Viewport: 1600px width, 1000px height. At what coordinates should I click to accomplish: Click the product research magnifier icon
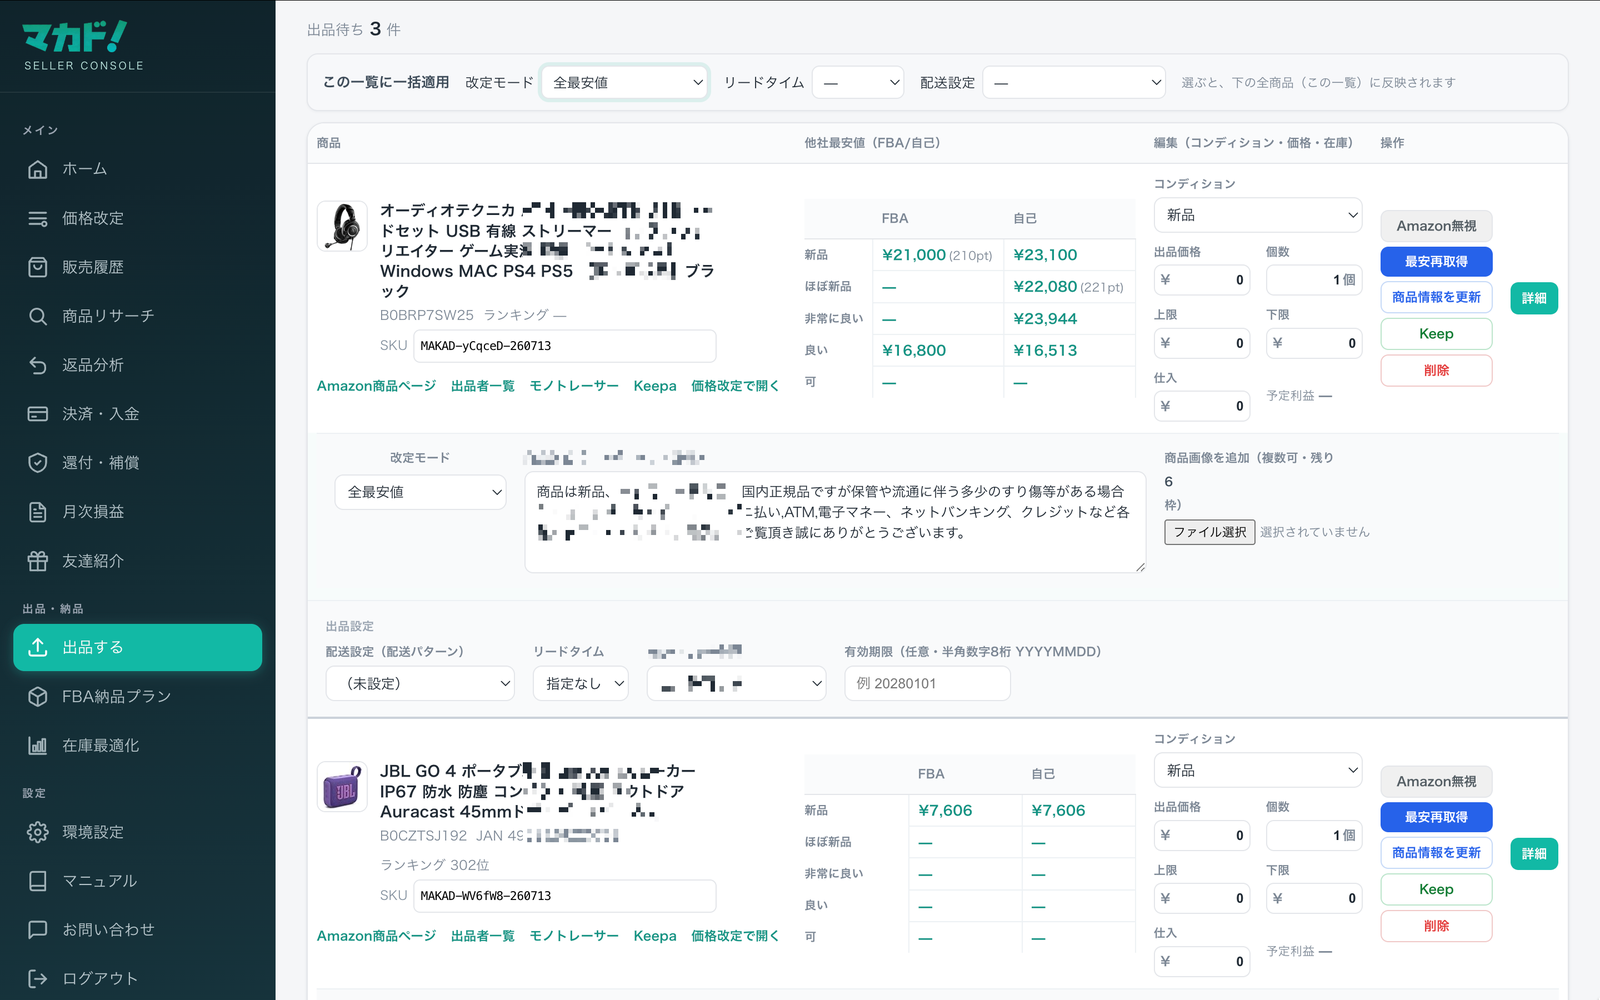(x=38, y=316)
